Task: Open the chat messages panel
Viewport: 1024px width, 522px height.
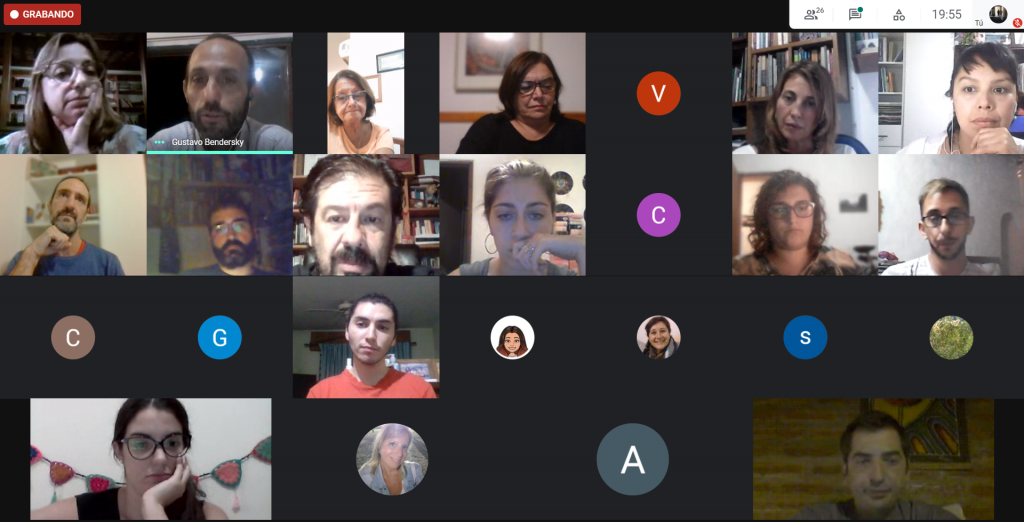Action: 855,14
